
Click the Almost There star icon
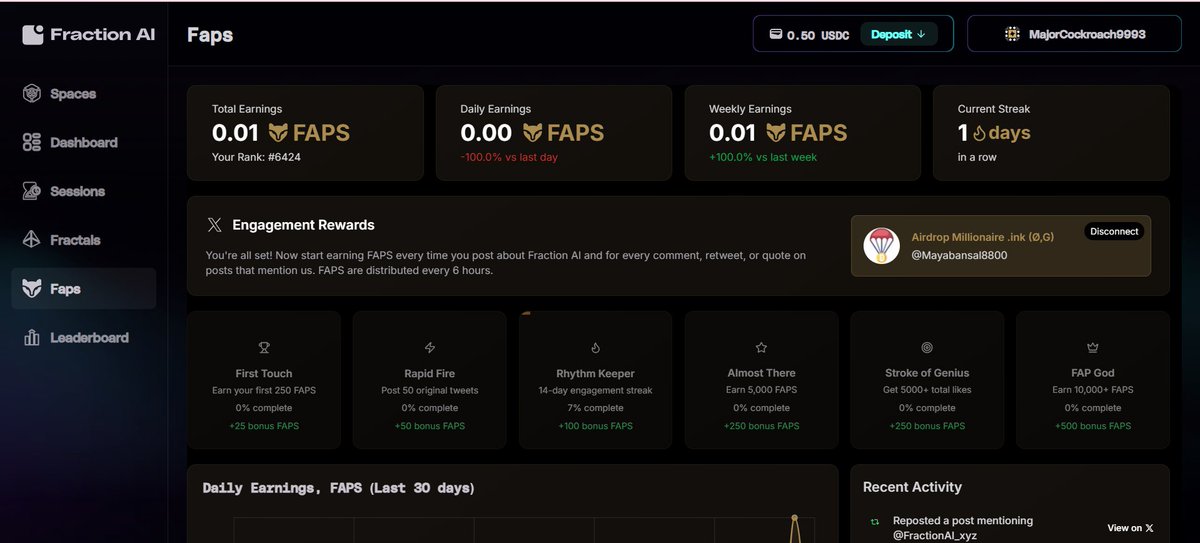761,348
